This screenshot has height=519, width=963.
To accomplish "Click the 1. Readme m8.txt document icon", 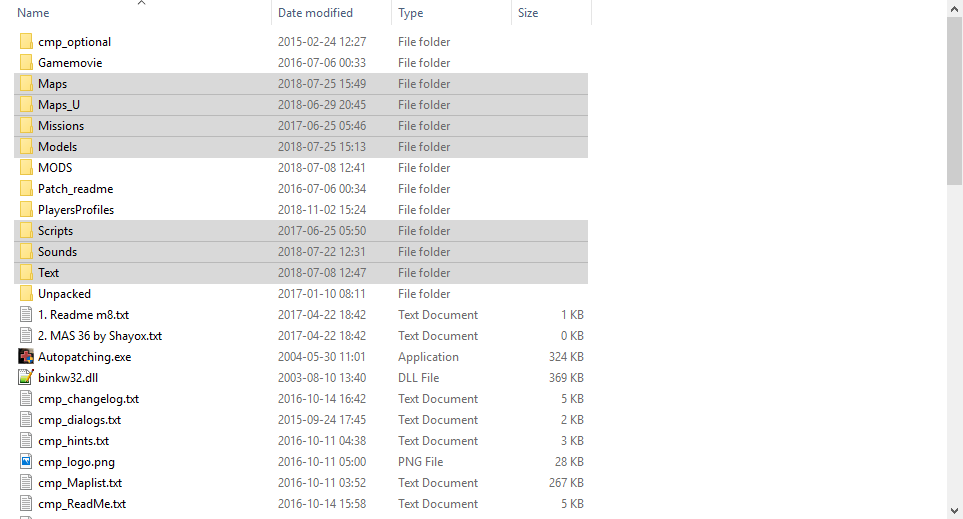I will (26, 315).
